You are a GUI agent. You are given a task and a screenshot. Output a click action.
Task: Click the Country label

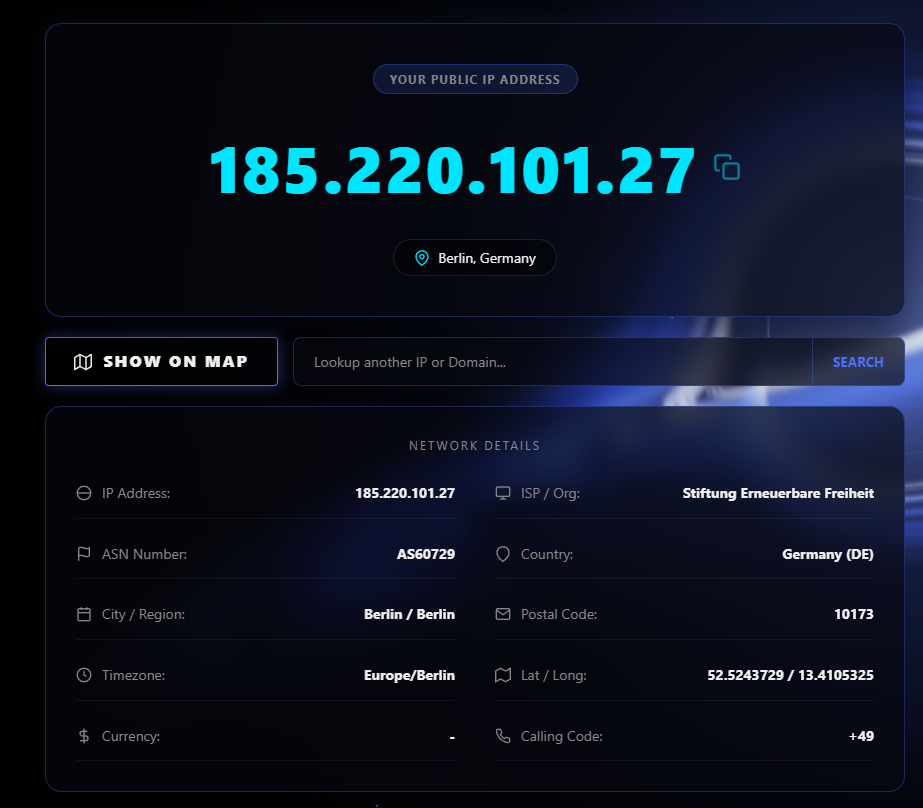coord(547,554)
